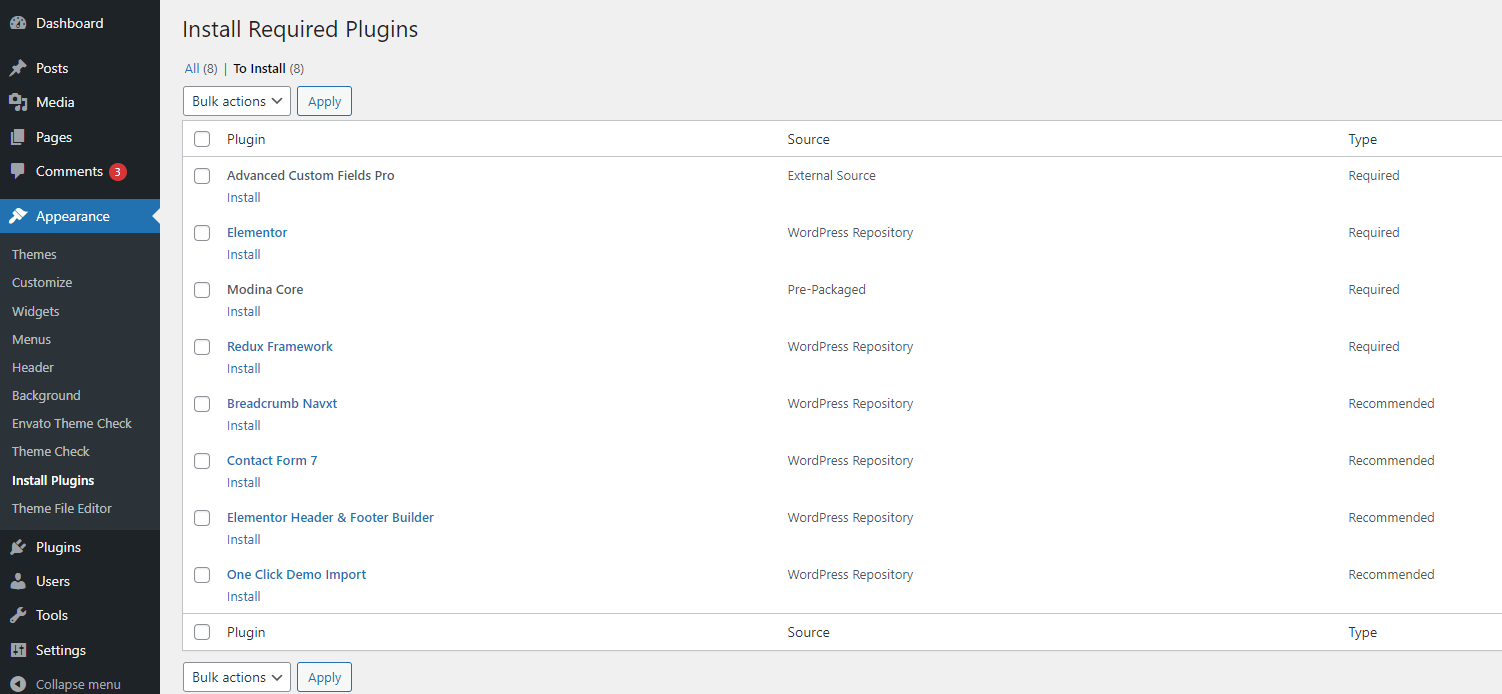Image resolution: width=1502 pixels, height=694 pixels.
Task: Click the Dashboard gauge icon
Action: [x=18, y=23]
